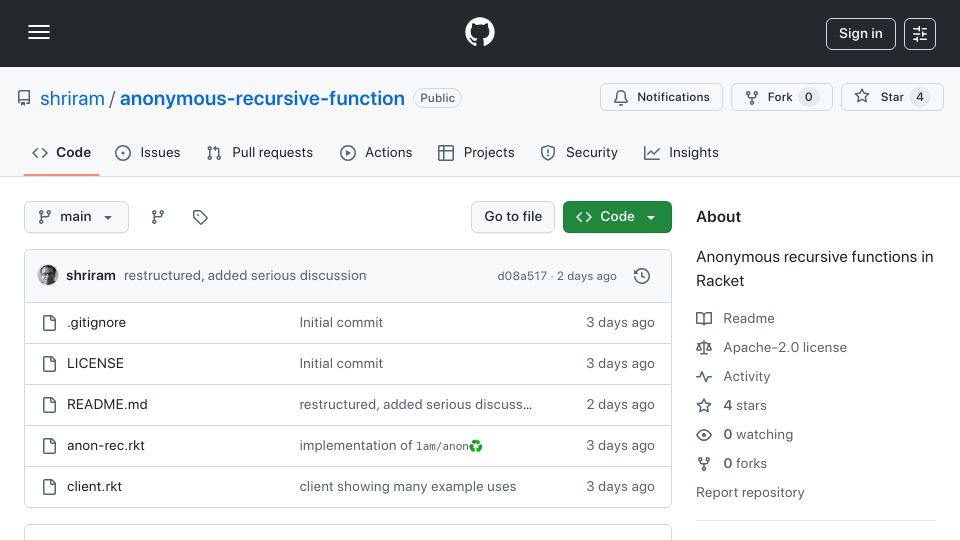Click shriram's avatar in the commit row
The width and height of the screenshot is (960, 540).
tap(48, 276)
